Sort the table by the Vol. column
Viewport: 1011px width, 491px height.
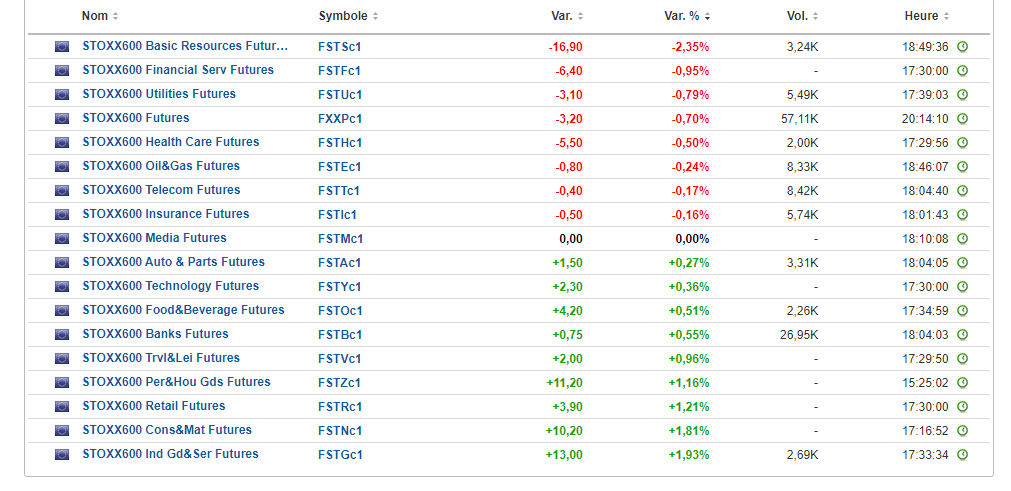point(803,16)
